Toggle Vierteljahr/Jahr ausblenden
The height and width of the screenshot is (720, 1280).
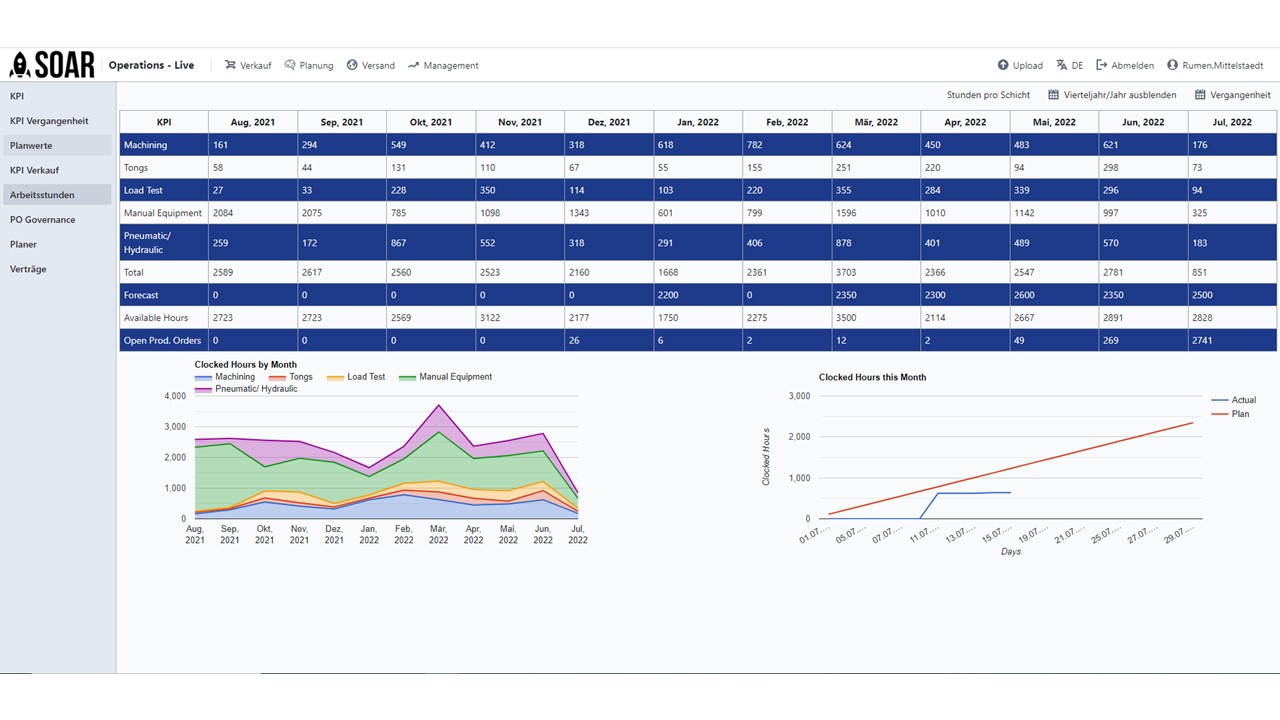pos(1112,95)
